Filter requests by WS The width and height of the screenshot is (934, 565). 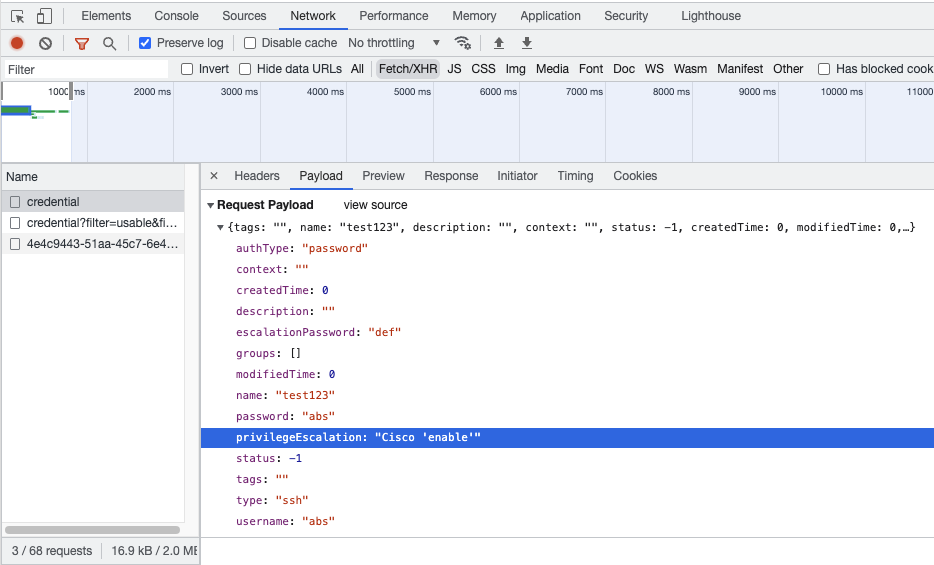[654, 69]
